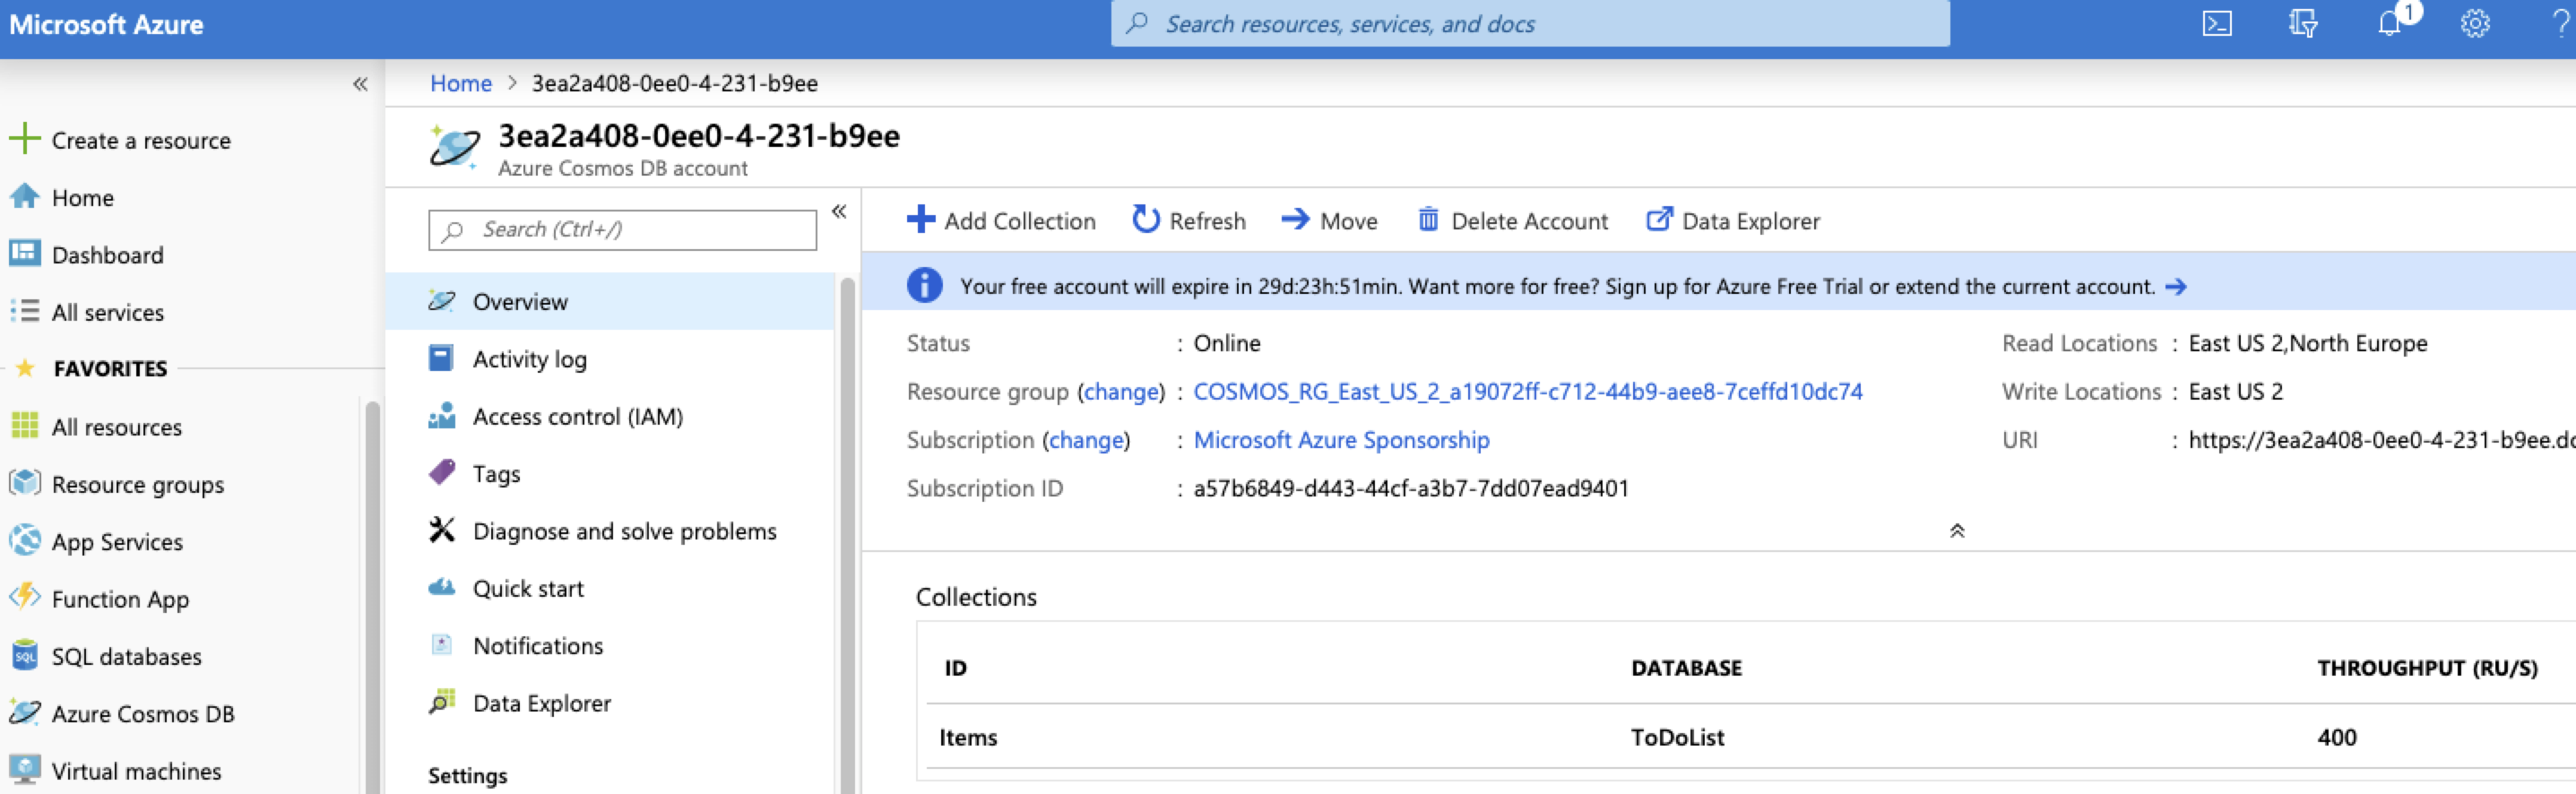This screenshot has height=794, width=2576.
Task: Click the Subscription ID value a57b6849
Action: pos(1411,488)
